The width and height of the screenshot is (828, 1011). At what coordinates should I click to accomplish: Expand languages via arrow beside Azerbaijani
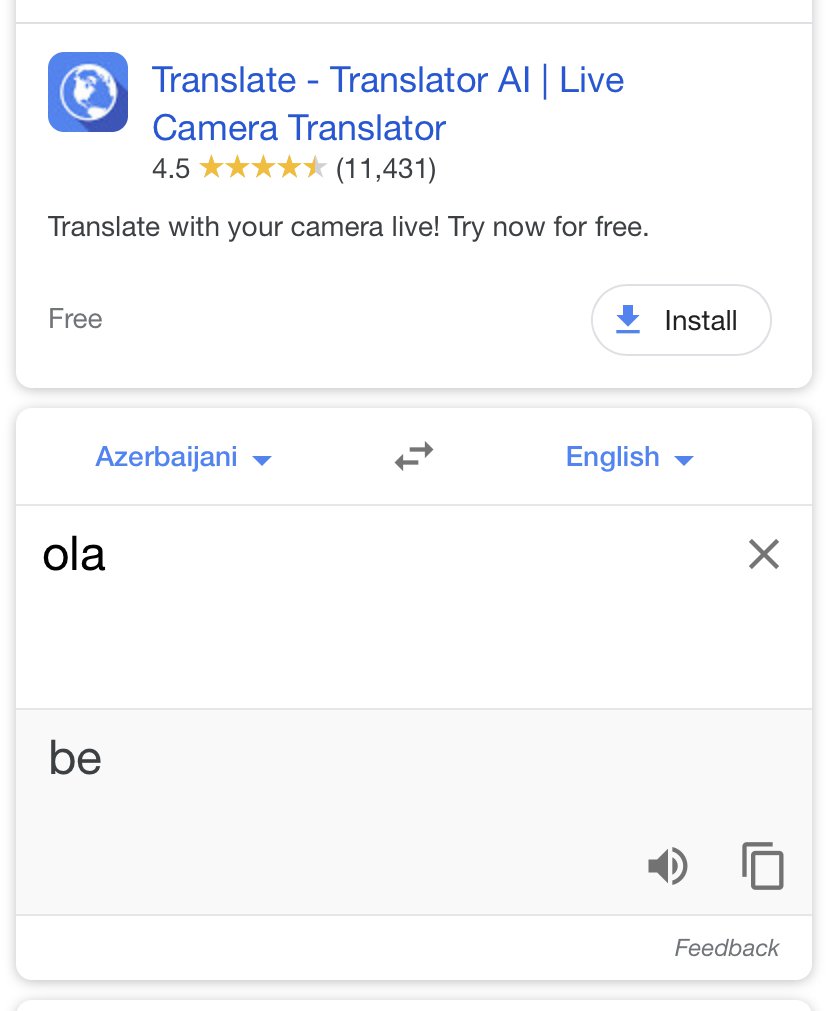pos(262,460)
